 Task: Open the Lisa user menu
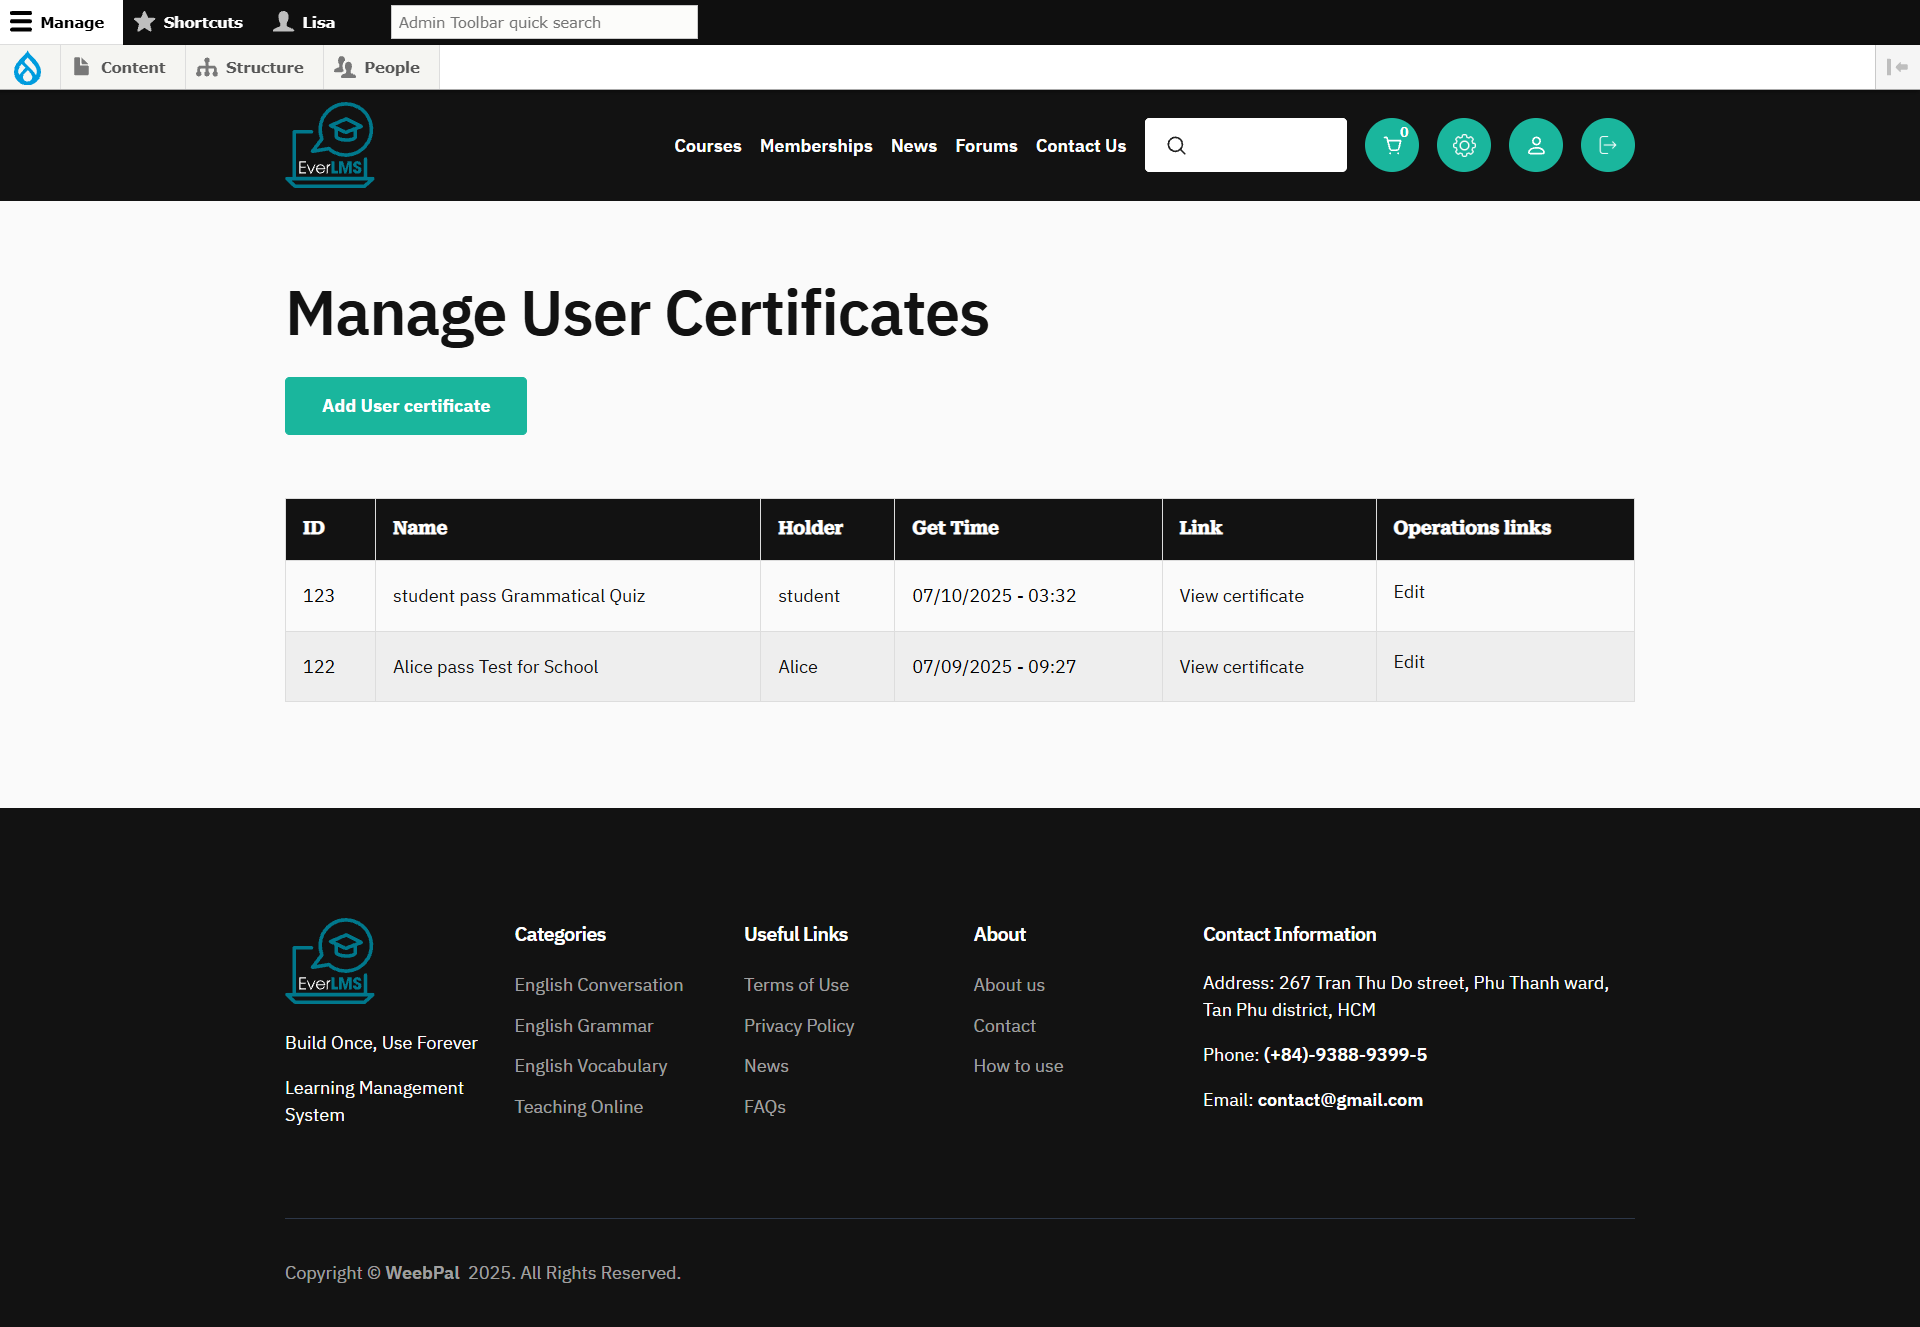(x=305, y=22)
